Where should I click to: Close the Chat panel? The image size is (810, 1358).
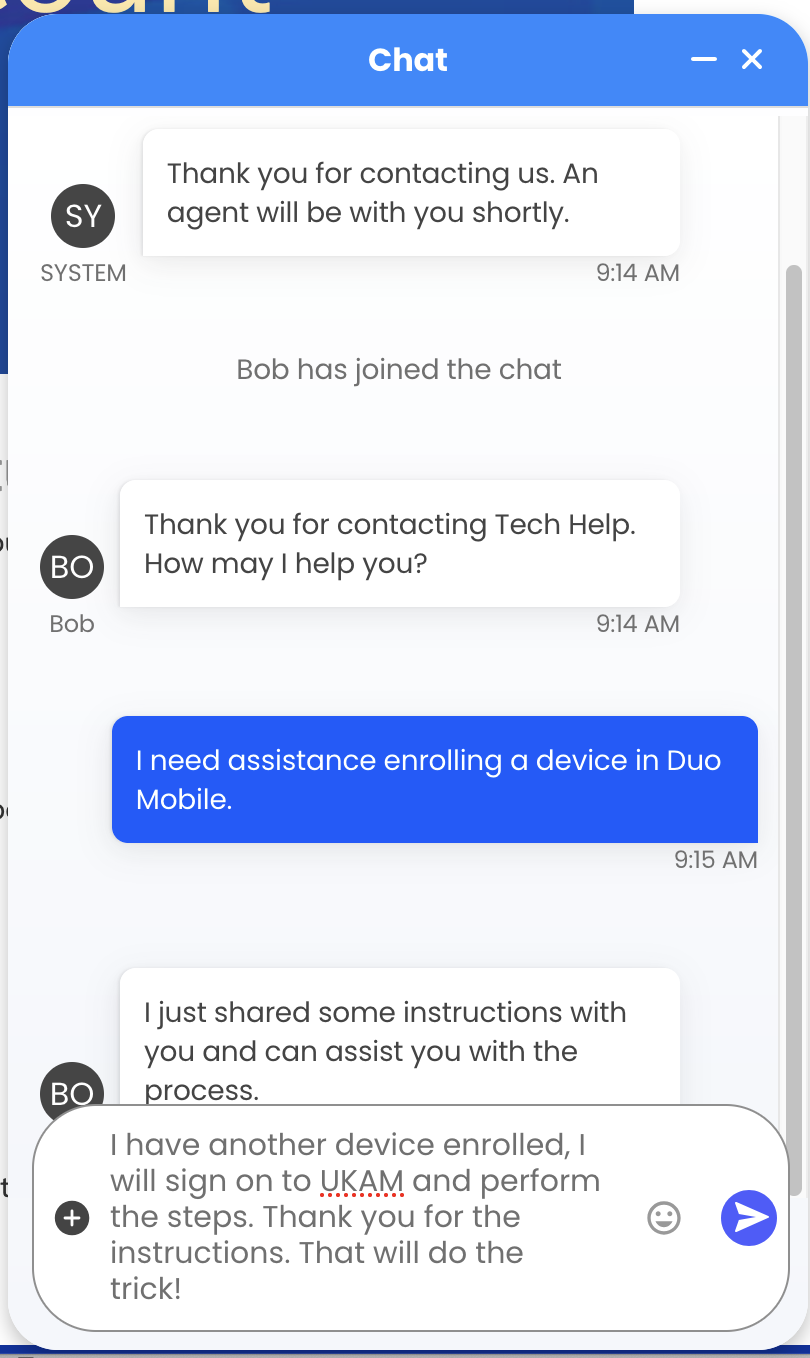[x=752, y=60]
